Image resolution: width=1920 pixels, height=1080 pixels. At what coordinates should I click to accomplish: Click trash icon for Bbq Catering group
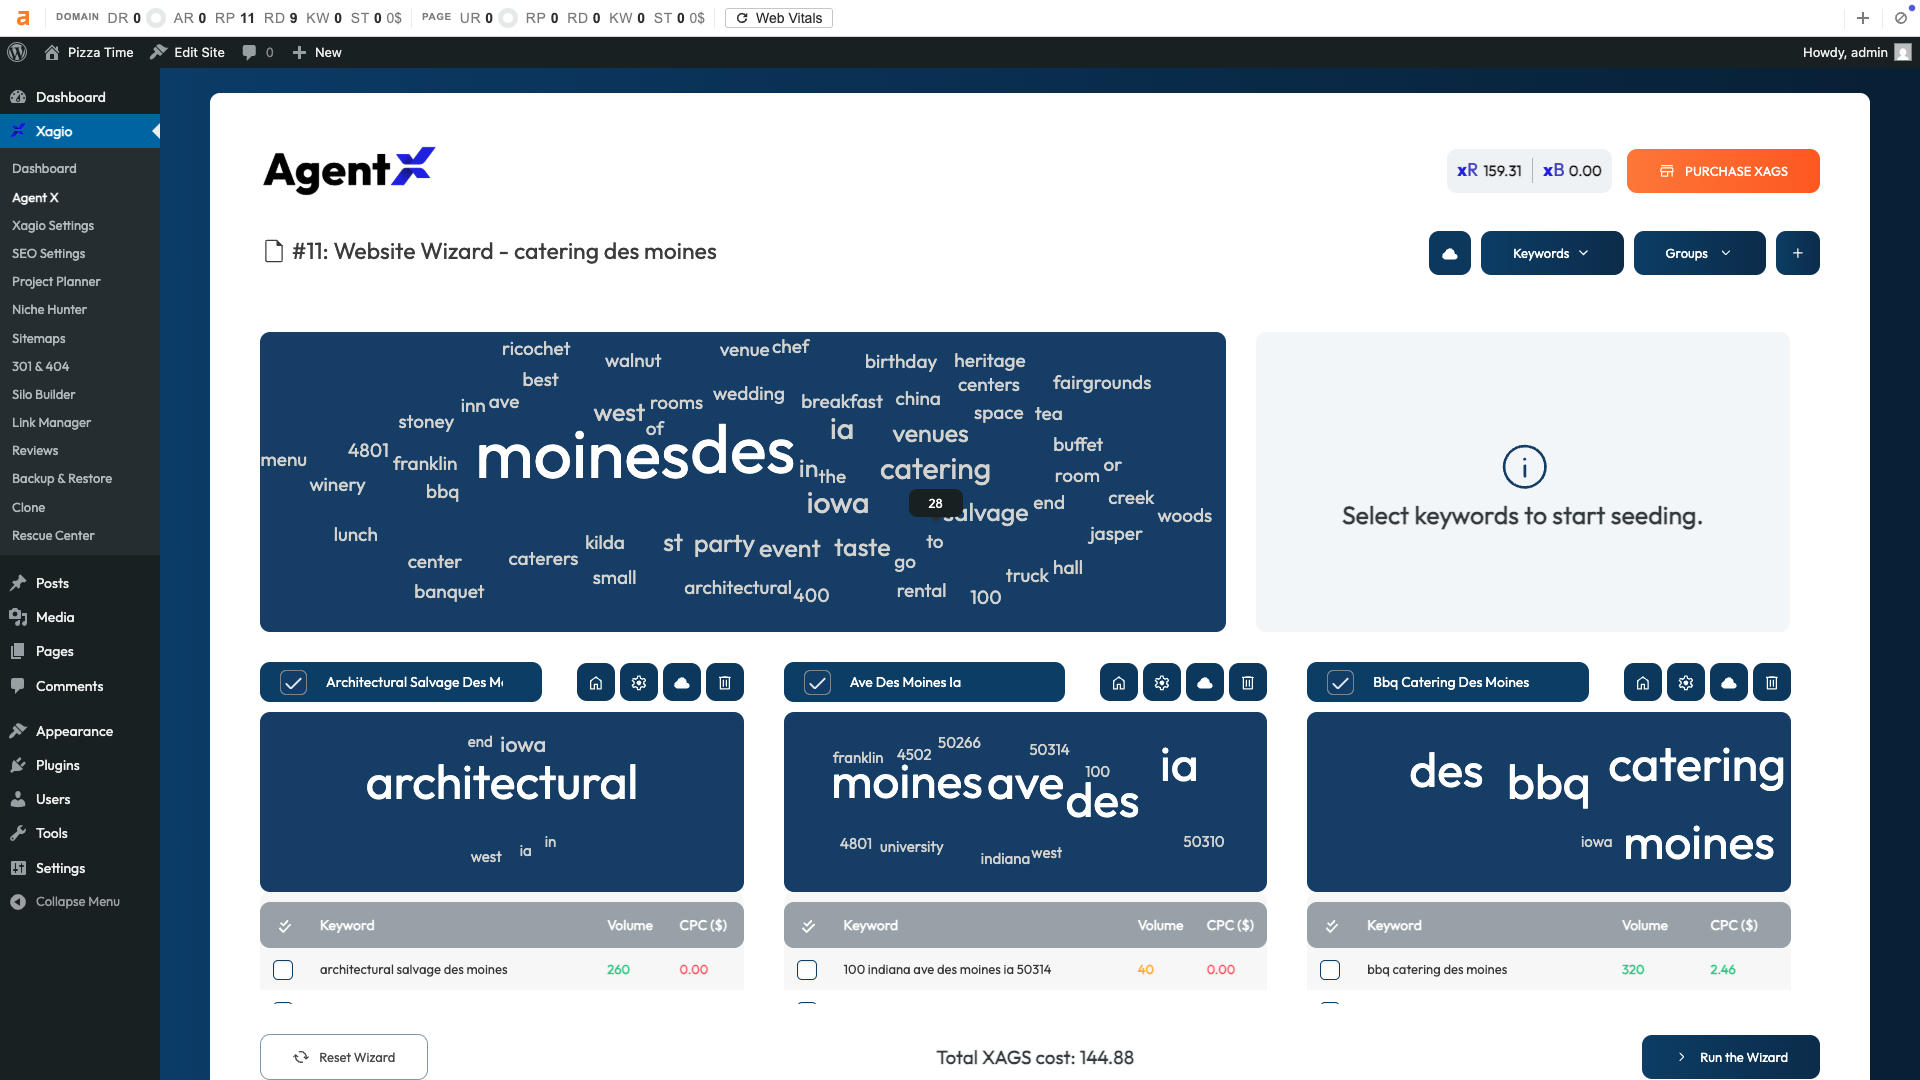pos(1772,683)
